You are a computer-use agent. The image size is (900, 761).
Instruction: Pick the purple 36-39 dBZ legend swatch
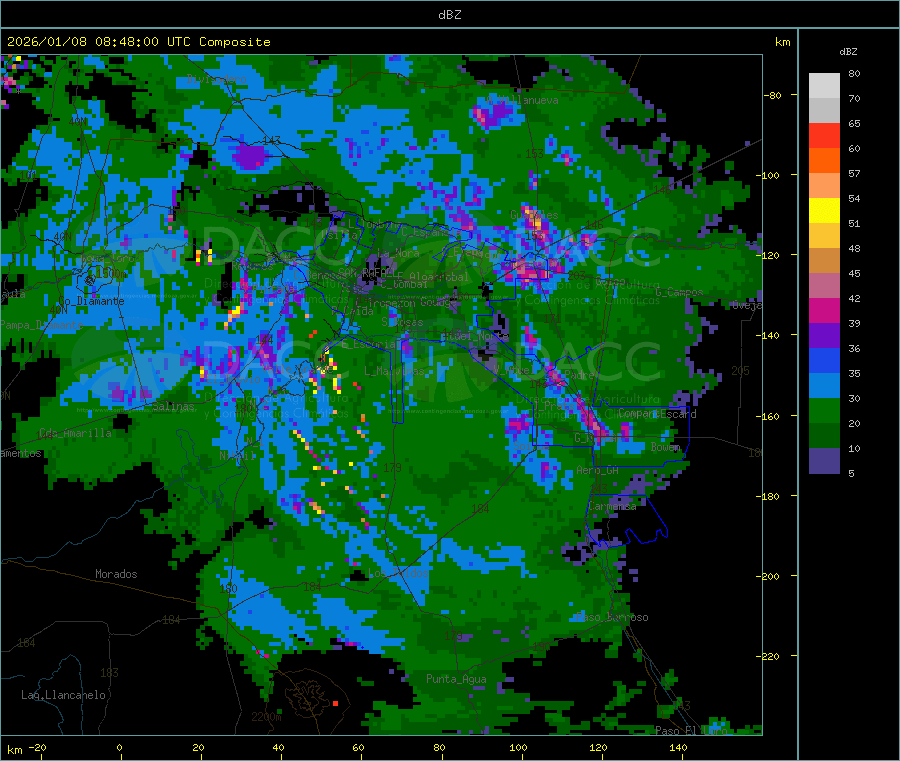click(x=824, y=336)
